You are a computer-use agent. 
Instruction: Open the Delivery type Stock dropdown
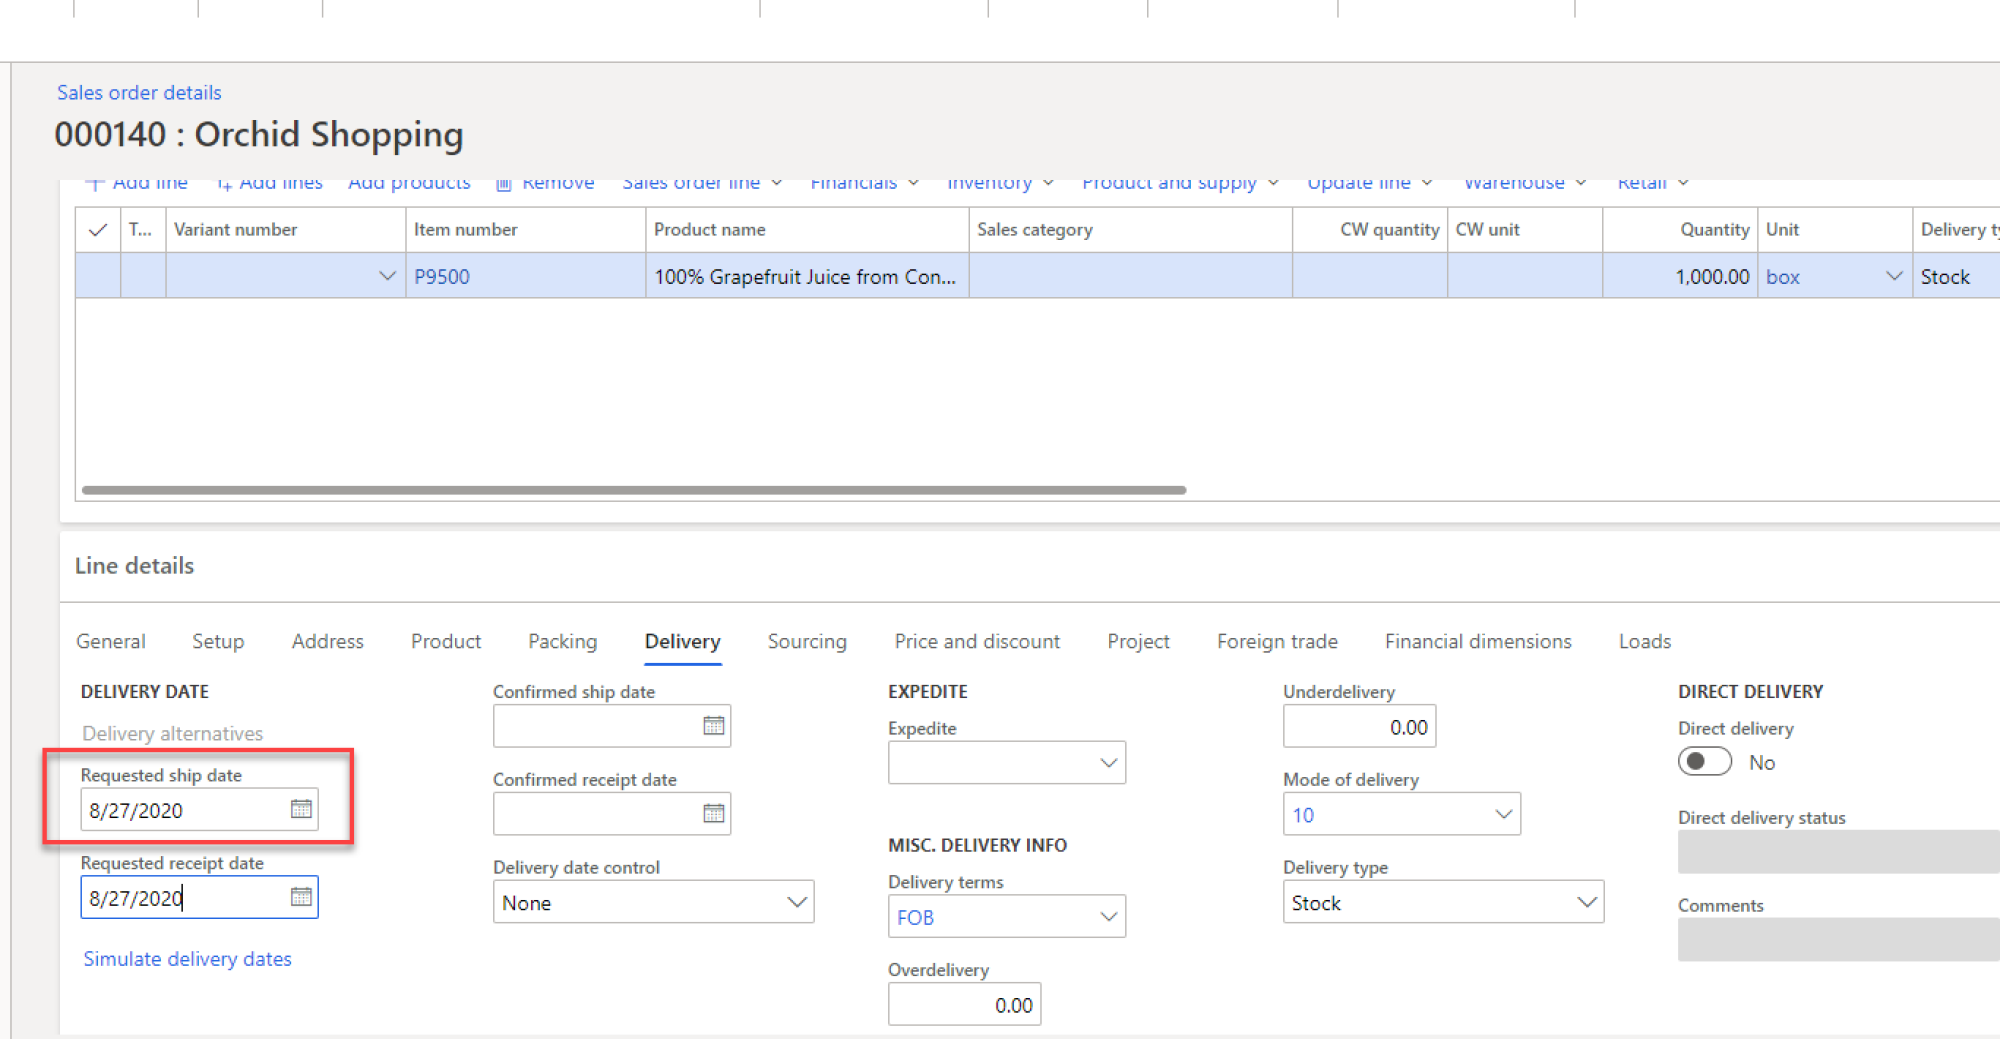[1586, 902]
